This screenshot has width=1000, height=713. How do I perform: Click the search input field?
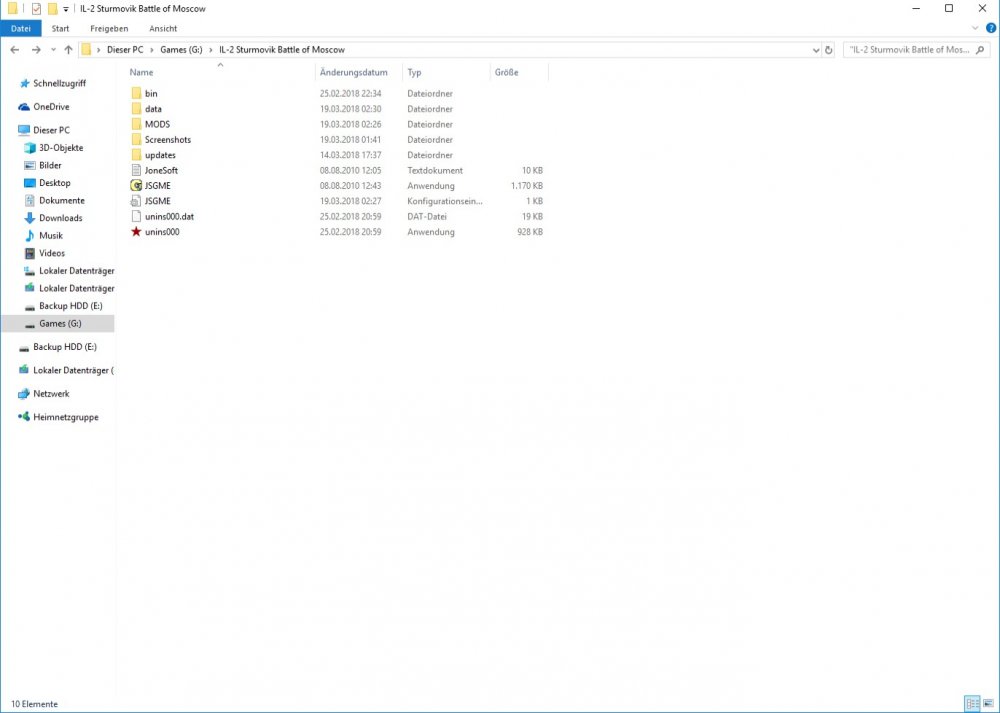click(x=909, y=50)
